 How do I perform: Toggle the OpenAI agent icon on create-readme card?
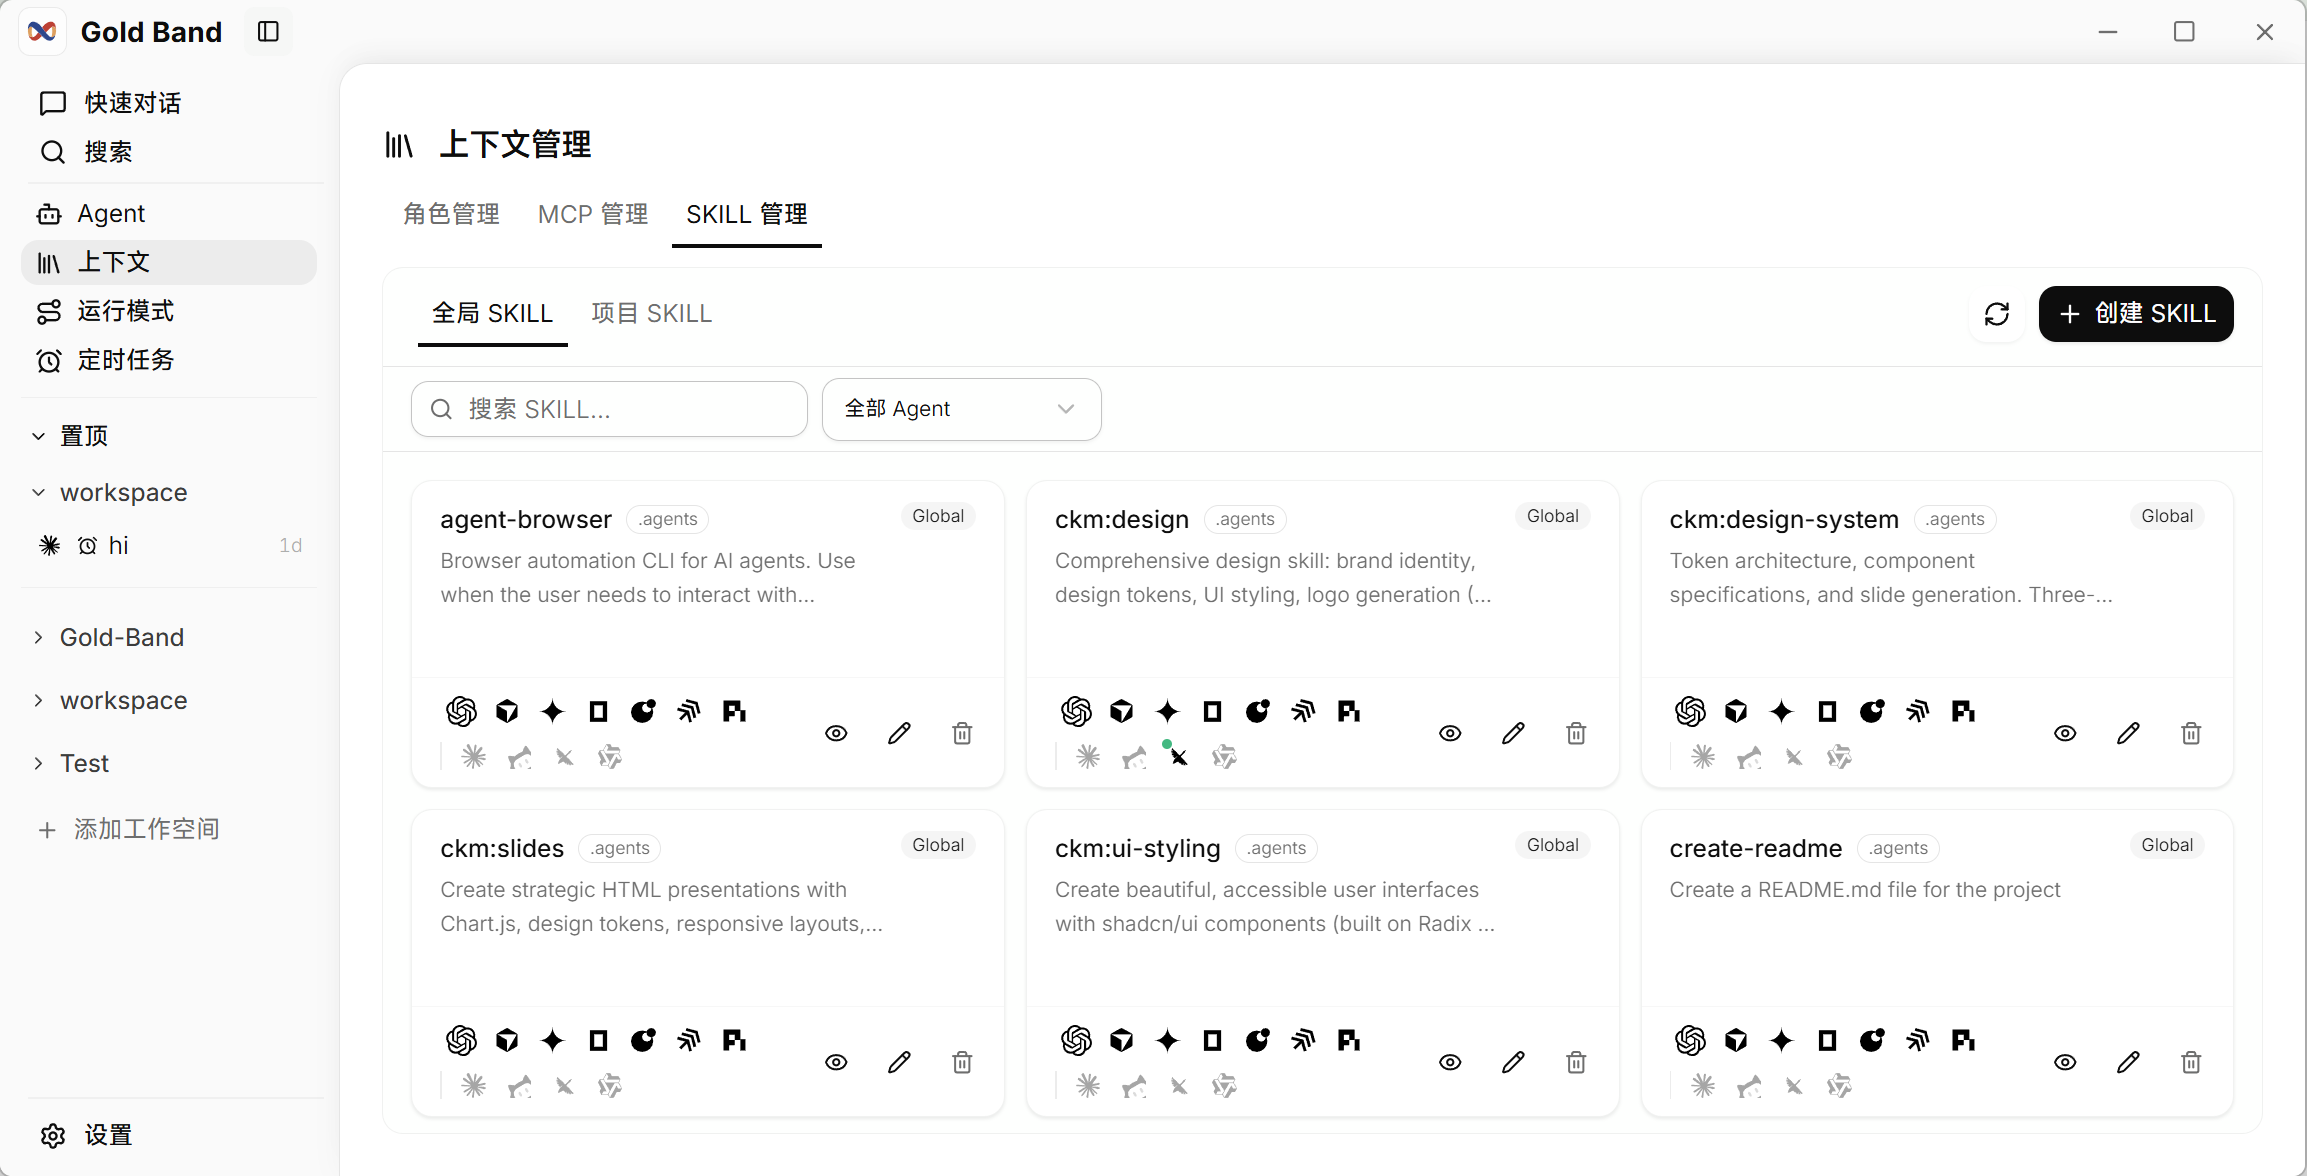pos(1690,1040)
